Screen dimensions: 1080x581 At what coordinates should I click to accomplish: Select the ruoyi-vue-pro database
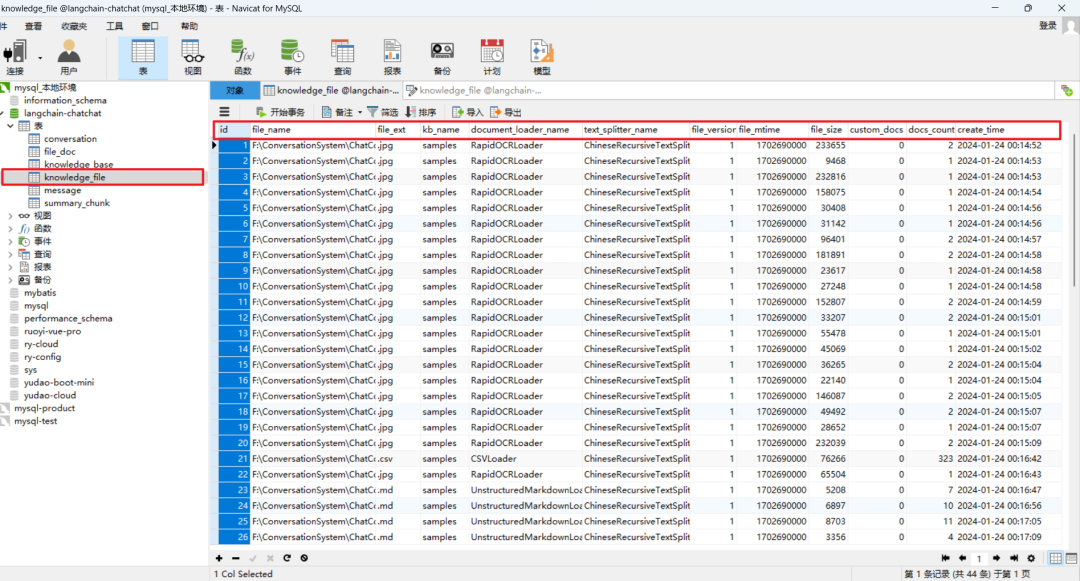[x=52, y=331]
